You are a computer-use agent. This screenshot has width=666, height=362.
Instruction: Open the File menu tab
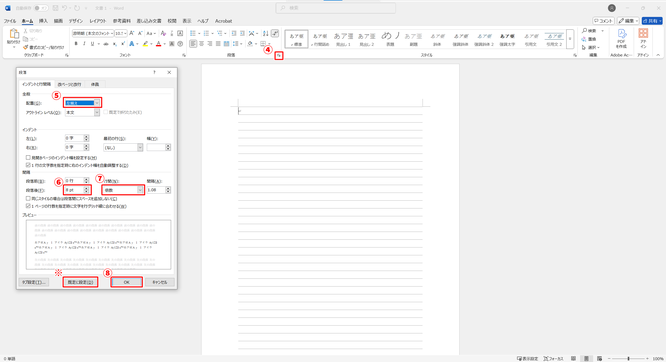pyautogui.click(x=10, y=21)
